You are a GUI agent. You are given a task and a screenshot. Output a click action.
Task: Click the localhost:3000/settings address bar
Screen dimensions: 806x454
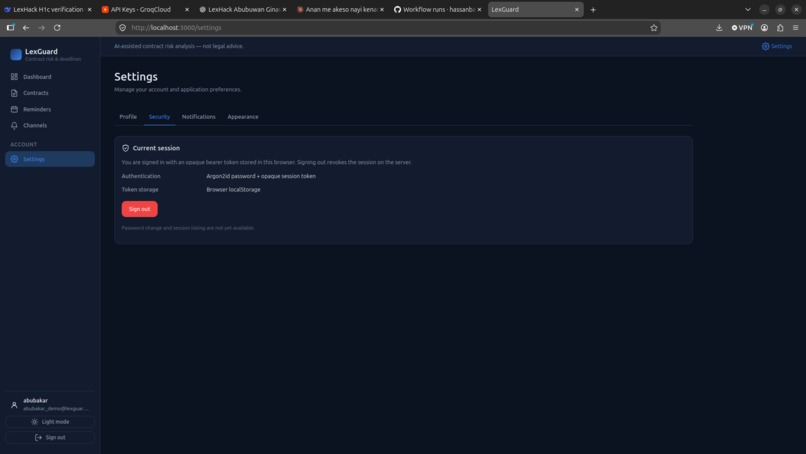click(388, 28)
